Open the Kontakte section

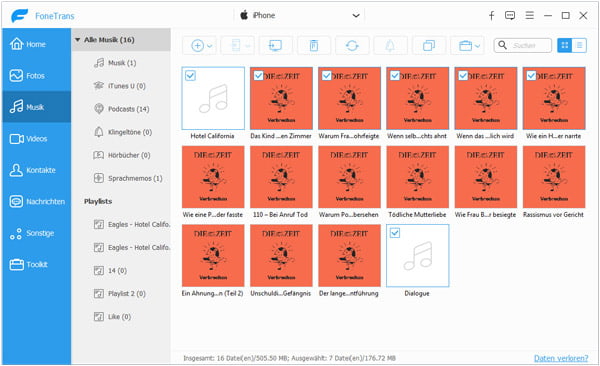(x=36, y=170)
